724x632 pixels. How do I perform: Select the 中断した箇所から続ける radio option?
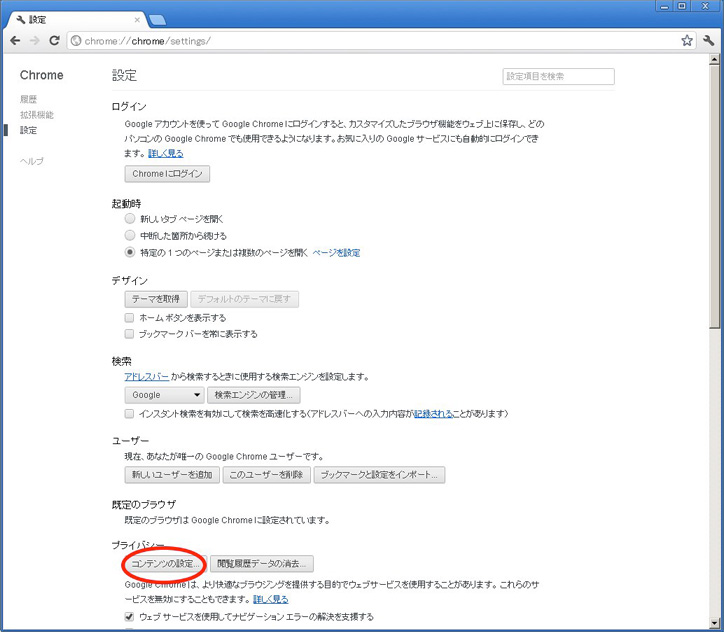(x=130, y=235)
